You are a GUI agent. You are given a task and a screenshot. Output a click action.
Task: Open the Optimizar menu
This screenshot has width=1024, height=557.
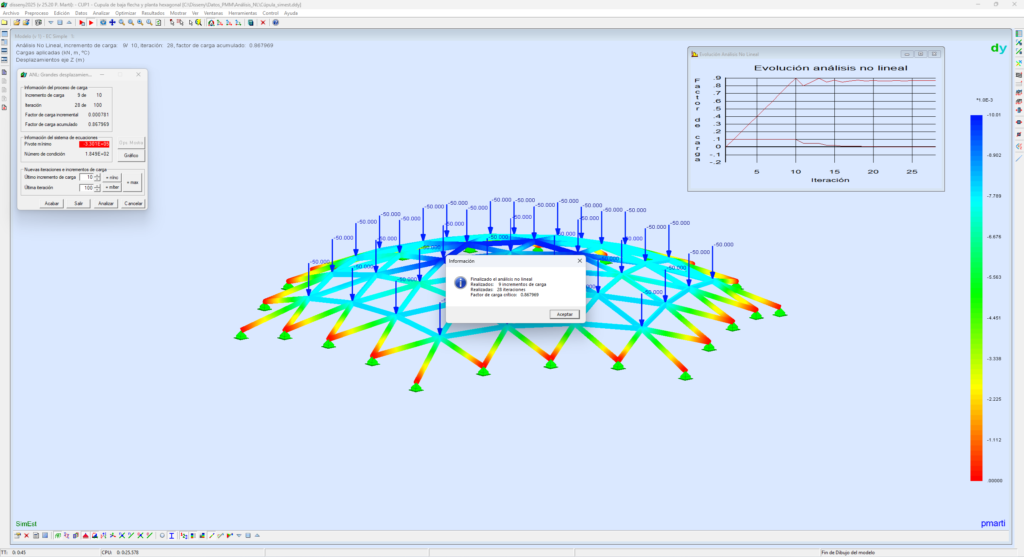tap(126, 13)
